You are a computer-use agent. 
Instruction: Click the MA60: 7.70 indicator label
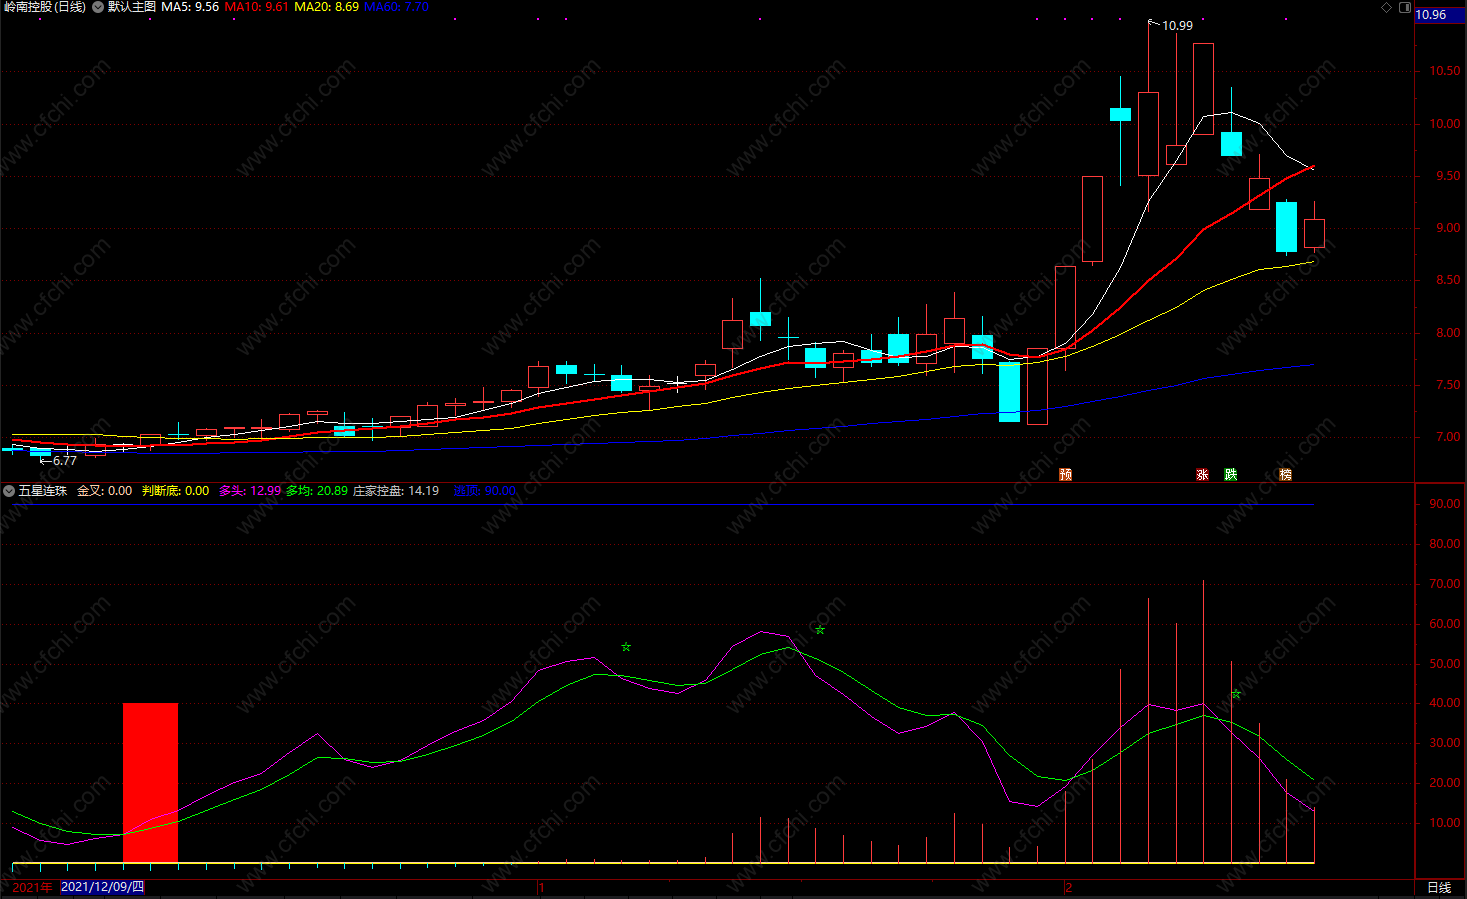pos(396,7)
